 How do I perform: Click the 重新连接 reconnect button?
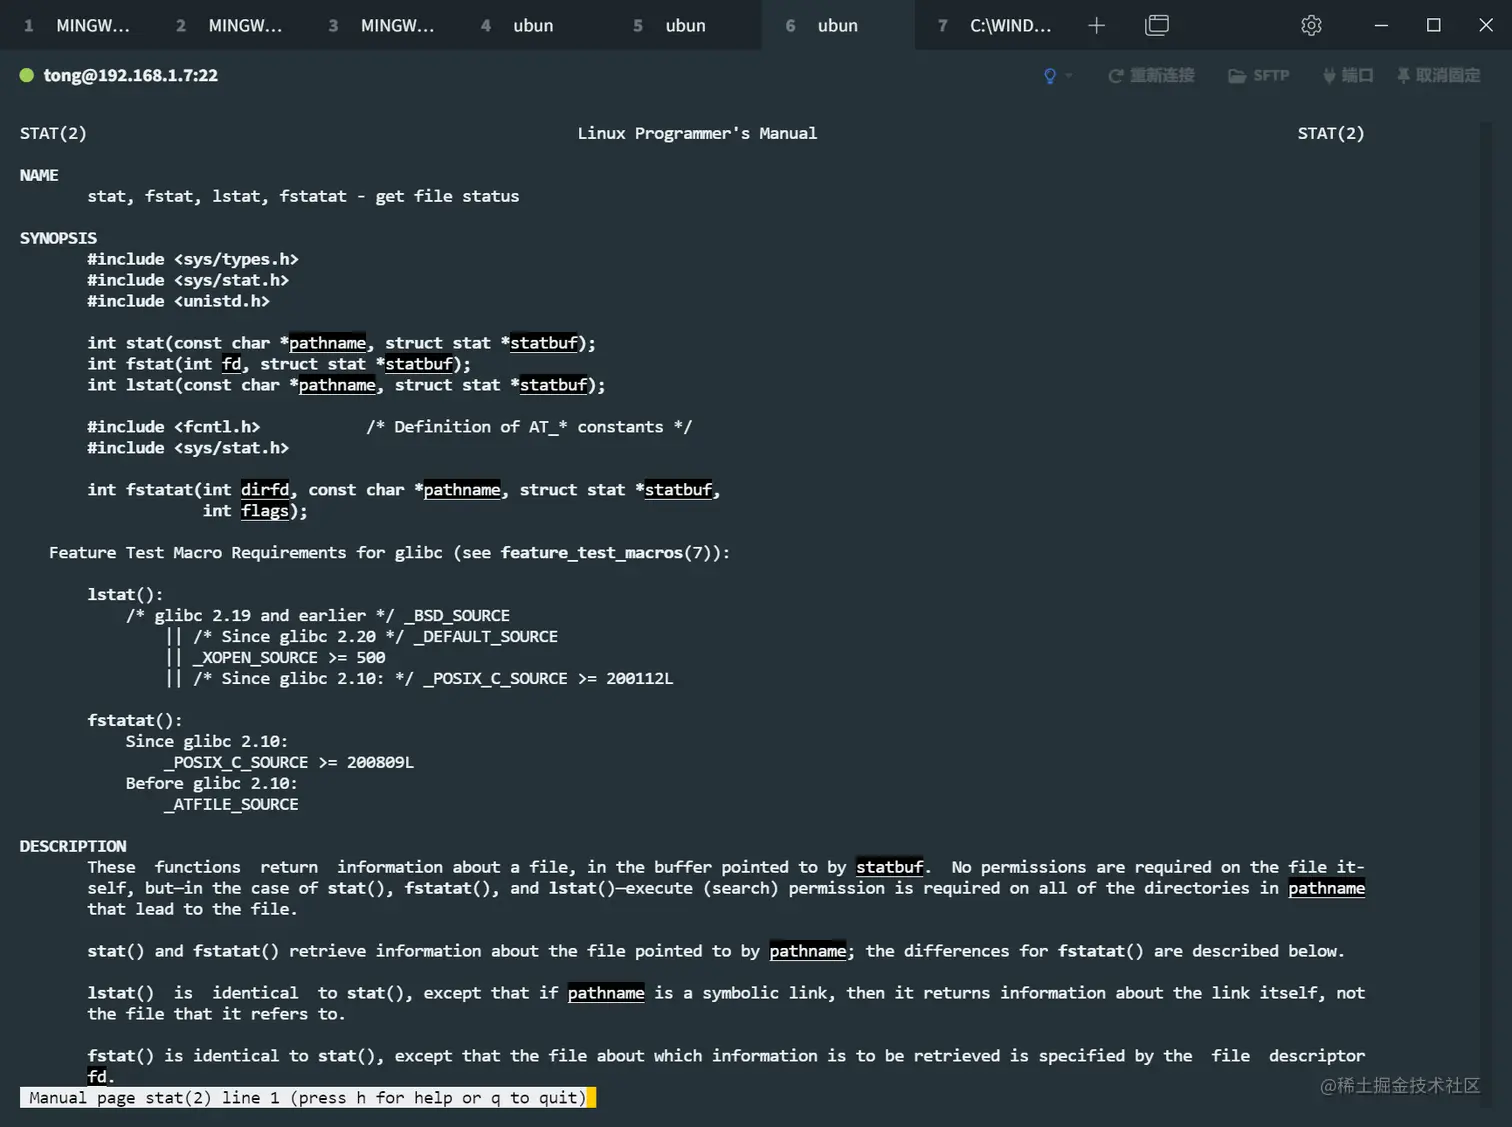tap(1151, 76)
